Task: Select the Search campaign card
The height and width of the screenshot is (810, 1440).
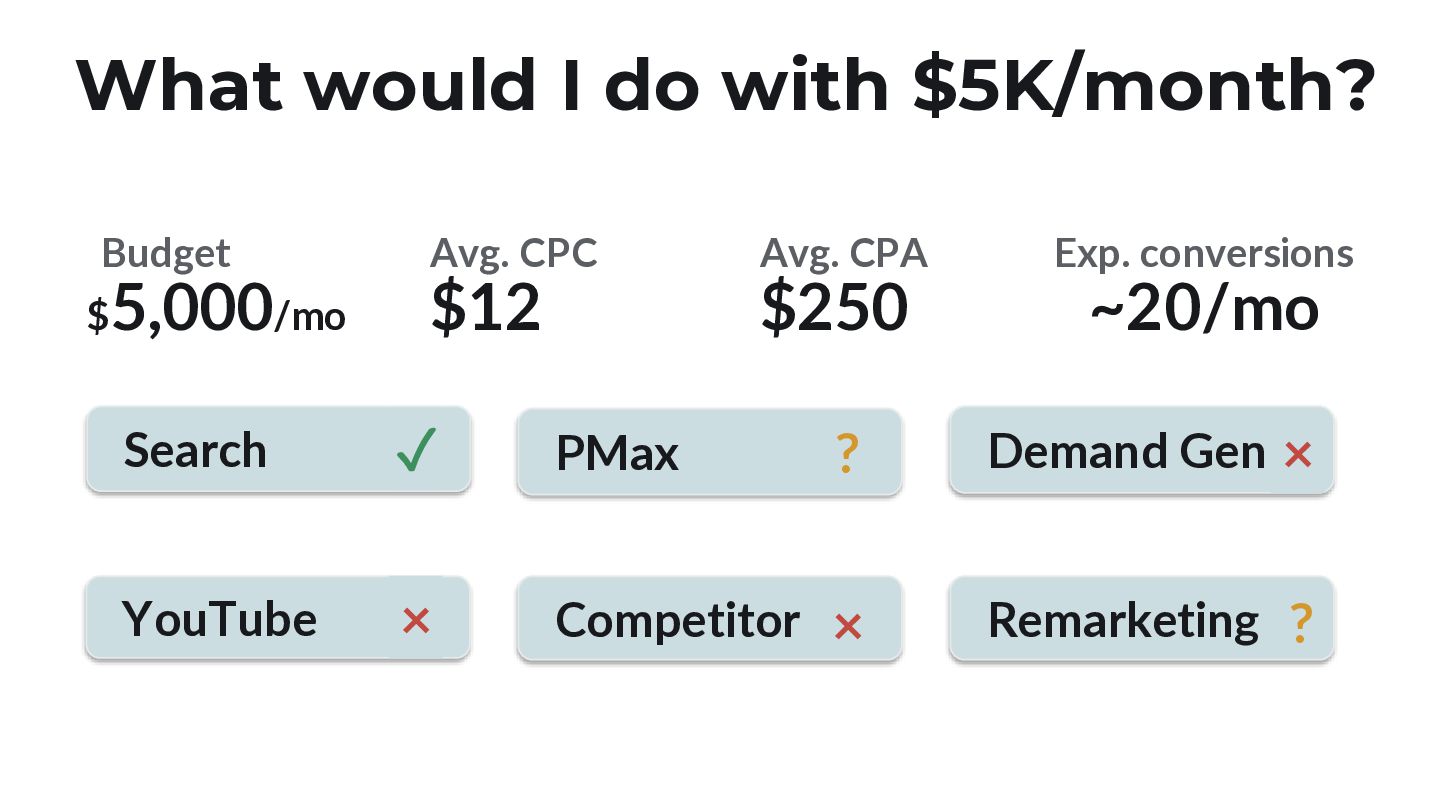Action: (x=278, y=450)
